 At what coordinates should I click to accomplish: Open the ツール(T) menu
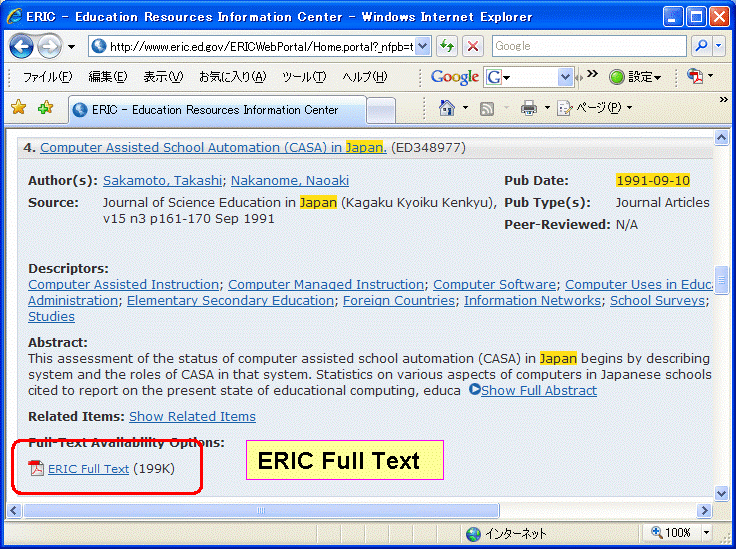[x=304, y=76]
